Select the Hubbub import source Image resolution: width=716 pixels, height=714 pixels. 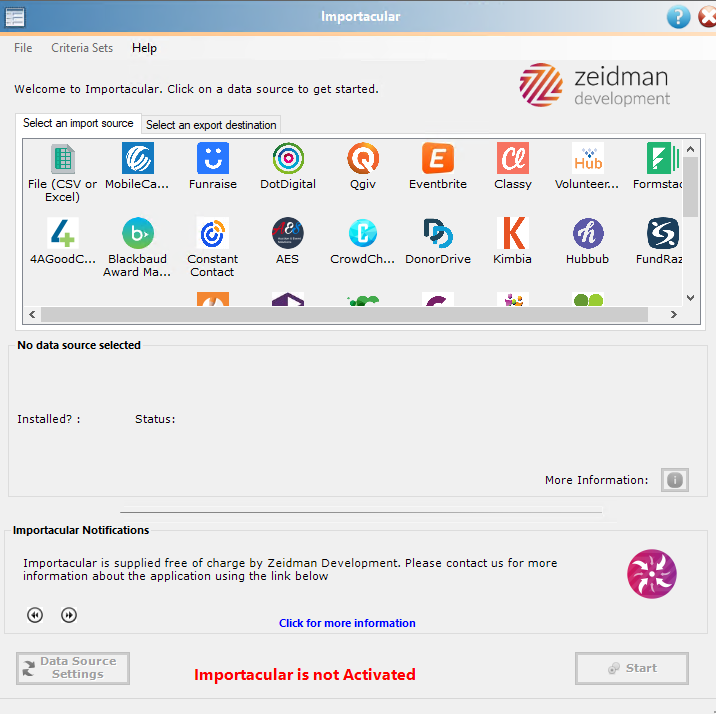pos(587,241)
